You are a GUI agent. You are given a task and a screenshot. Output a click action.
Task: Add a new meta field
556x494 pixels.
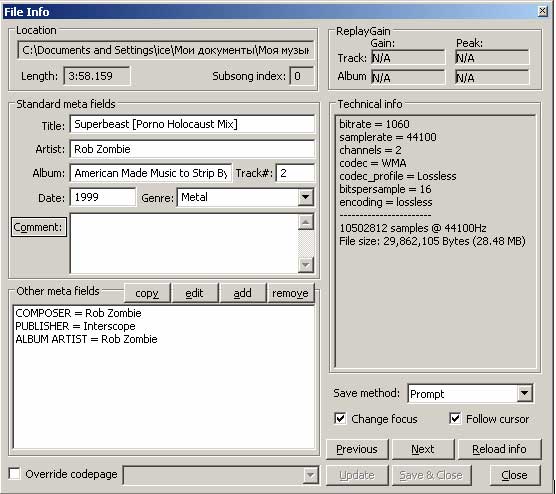pos(243,293)
